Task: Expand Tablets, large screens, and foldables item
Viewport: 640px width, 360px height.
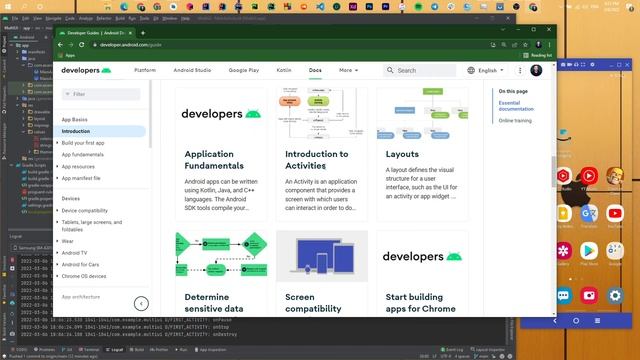Action: [x=91, y=226]
